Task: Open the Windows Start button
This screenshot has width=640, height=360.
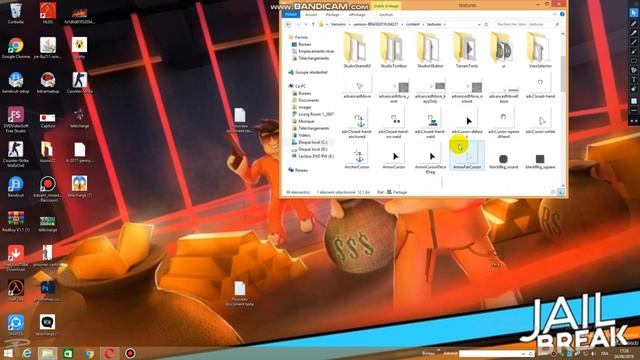Action: (x=8, y=353)
